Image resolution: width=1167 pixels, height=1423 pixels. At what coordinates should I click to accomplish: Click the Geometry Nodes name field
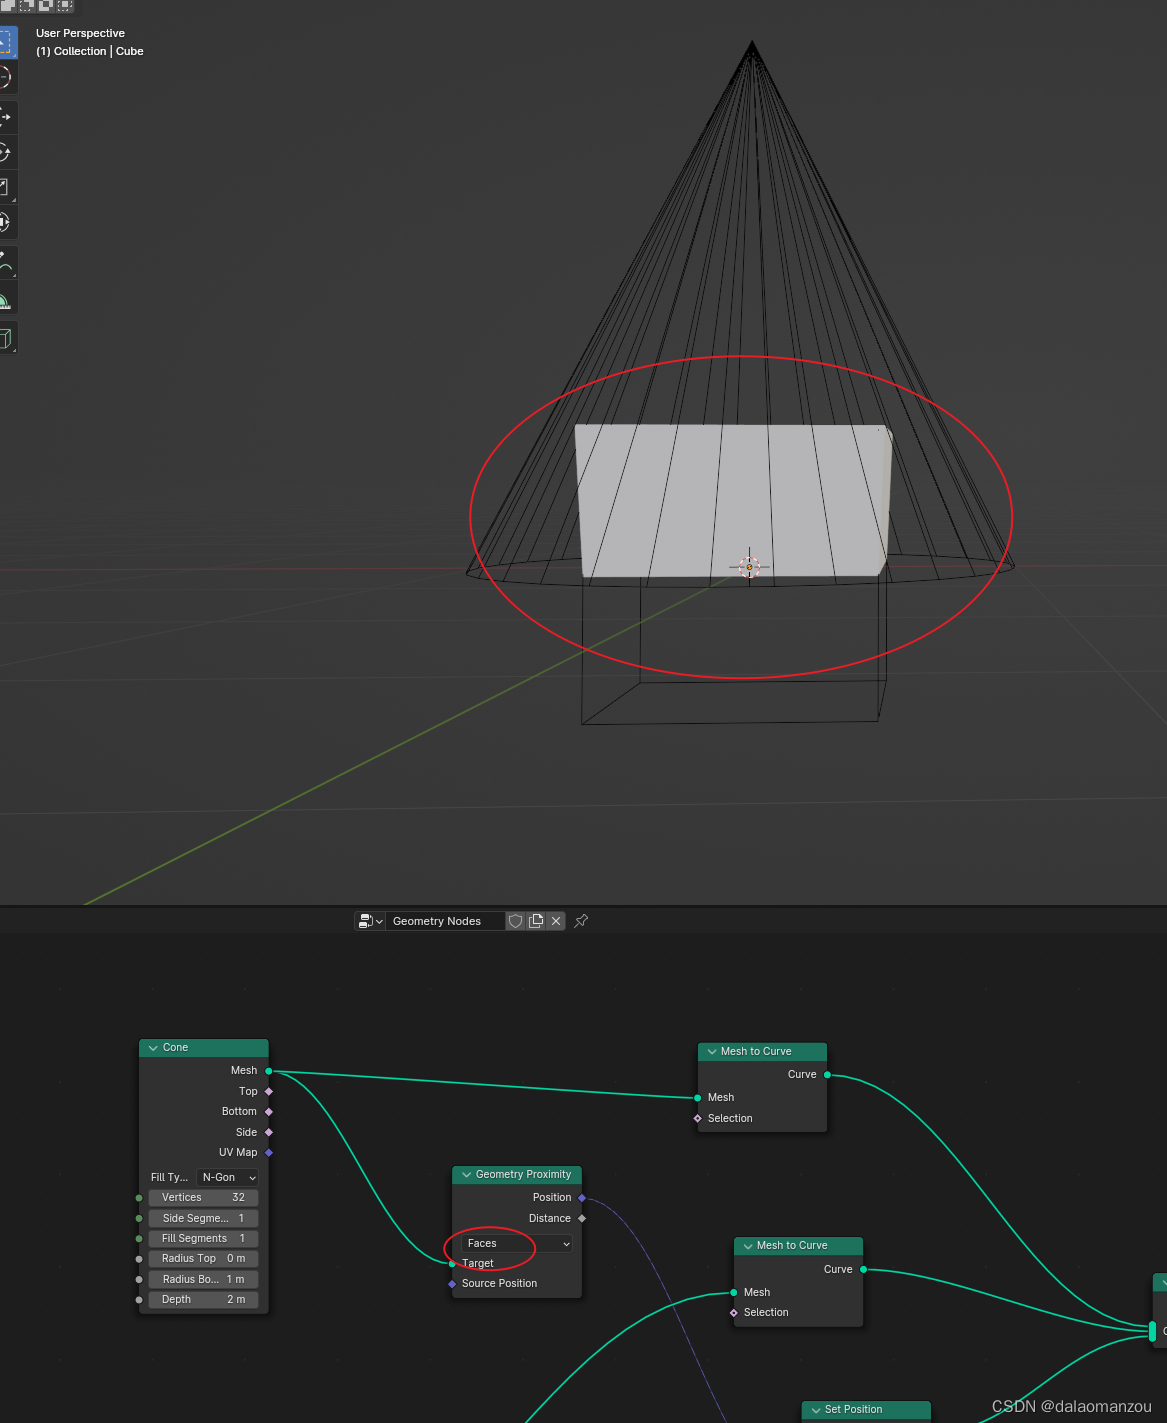445,921
